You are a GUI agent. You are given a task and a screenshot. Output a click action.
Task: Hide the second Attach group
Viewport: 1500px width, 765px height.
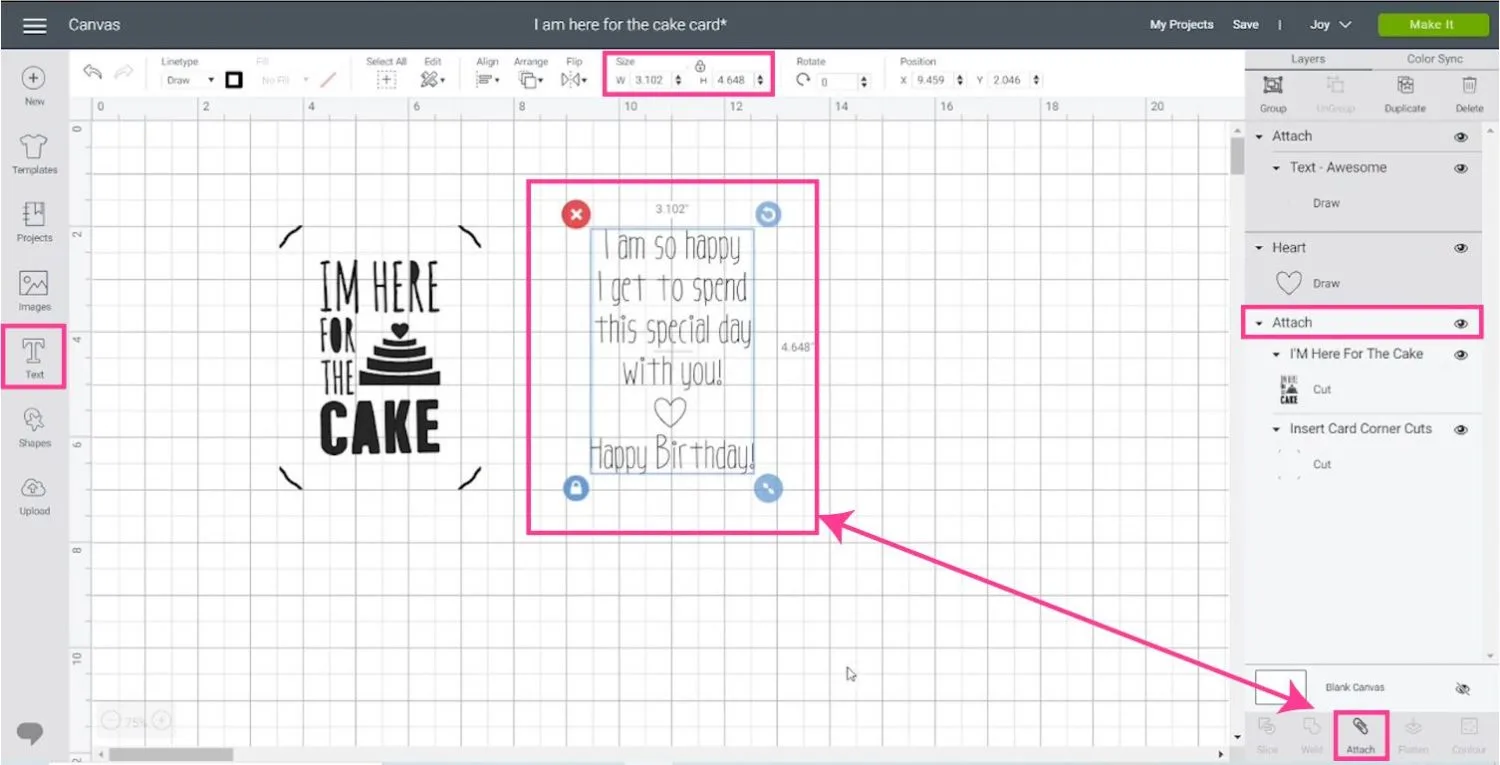(x=1461, y=323)
